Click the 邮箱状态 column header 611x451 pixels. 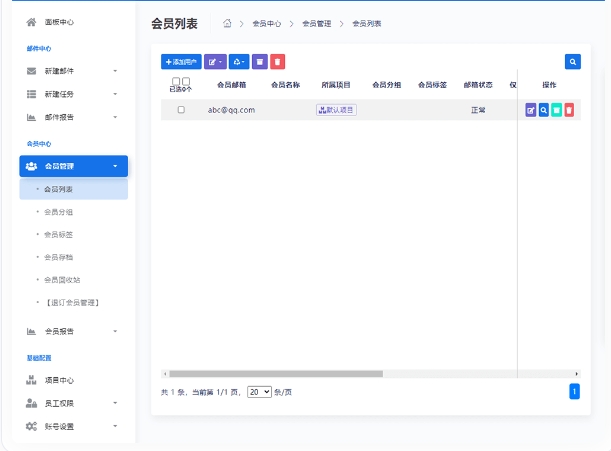478,85
